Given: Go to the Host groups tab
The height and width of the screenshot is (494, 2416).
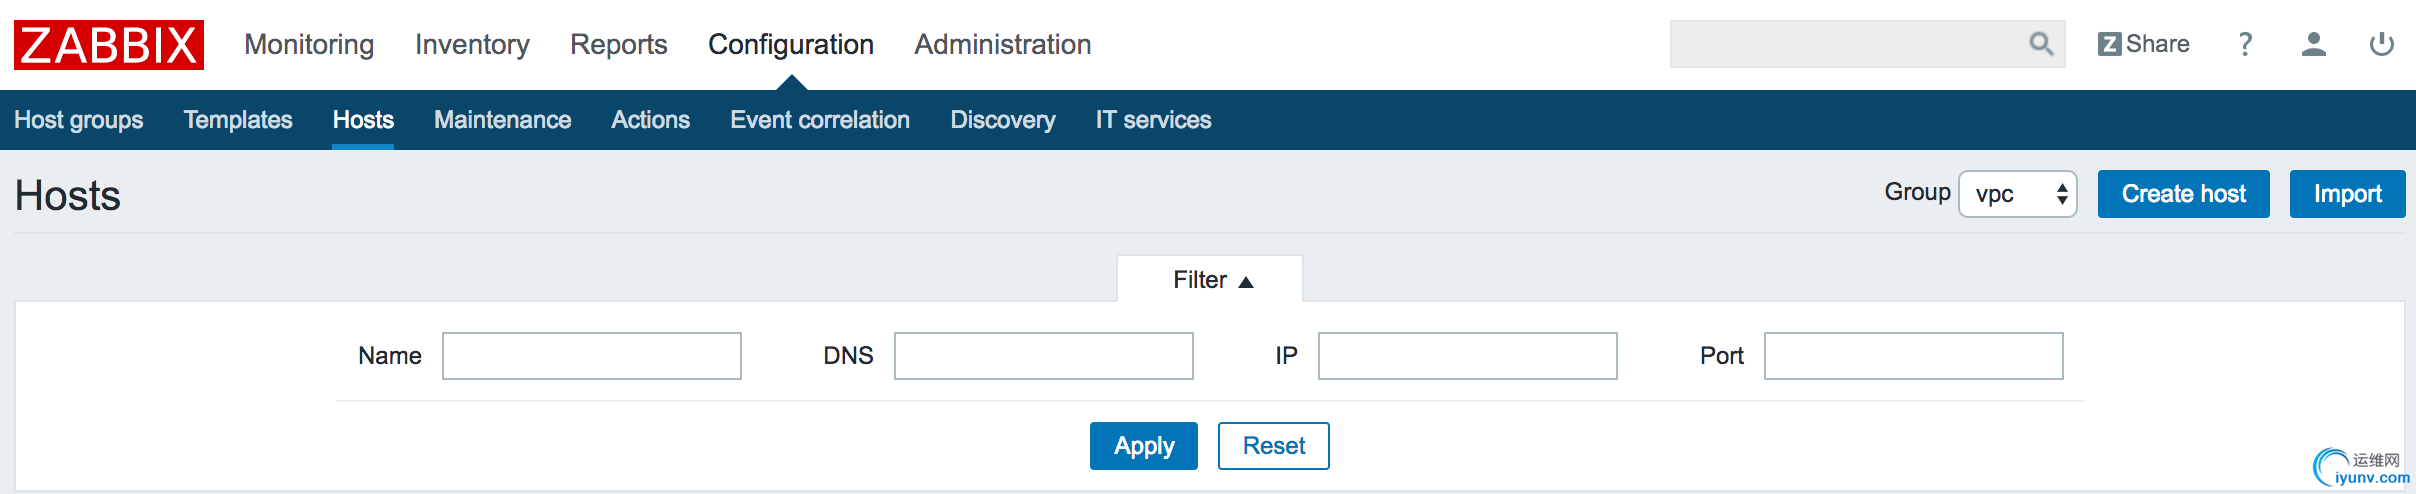Looking at the screenshot, I should [x=79, y=120].
